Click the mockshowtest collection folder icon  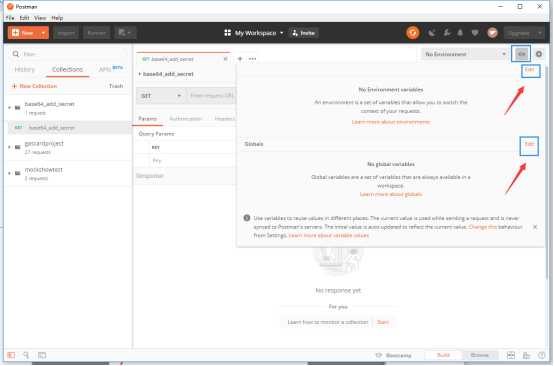coord(17,173)
